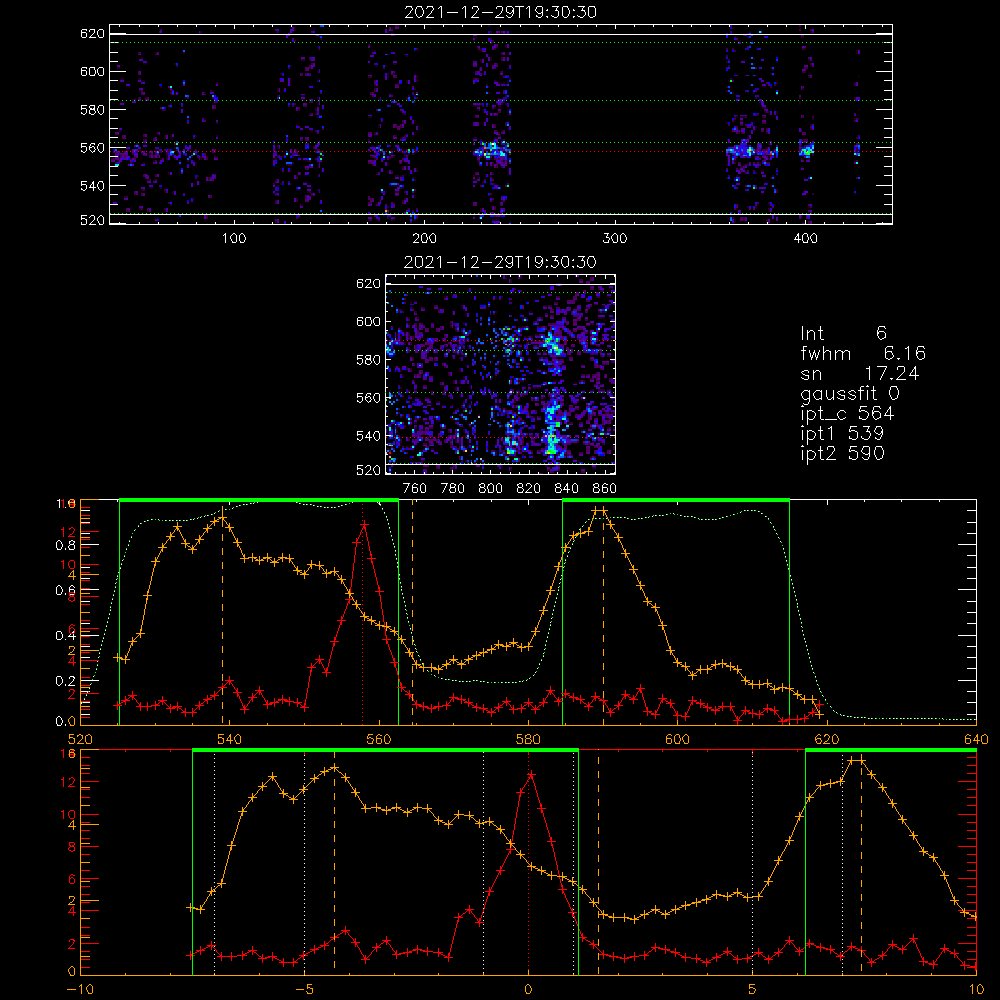Viewport: 1000px width, 1000px height.
Task: Click the 820 tick label under the middle image
Action: click(x=529, y=489)
